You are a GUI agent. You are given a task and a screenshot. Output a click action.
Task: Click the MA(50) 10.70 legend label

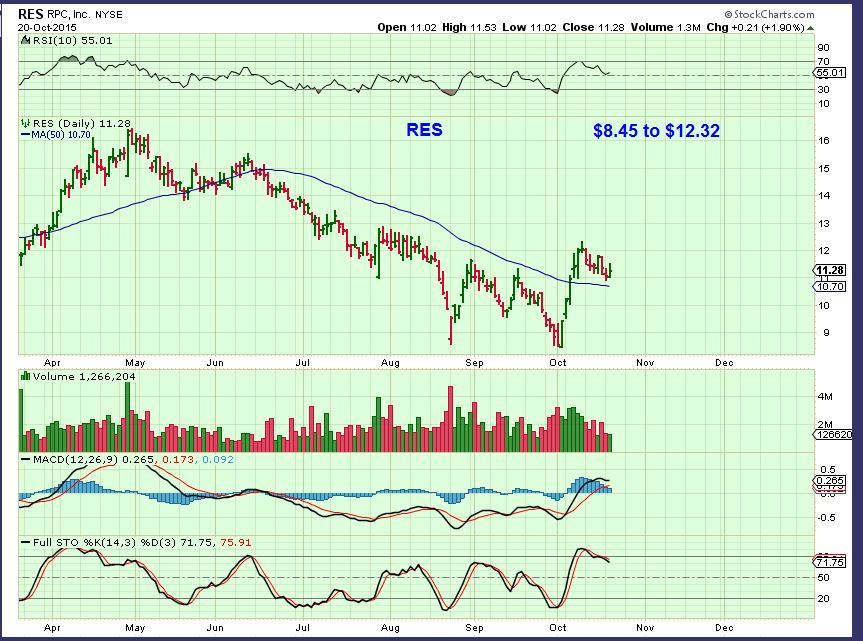pos(61,134)
